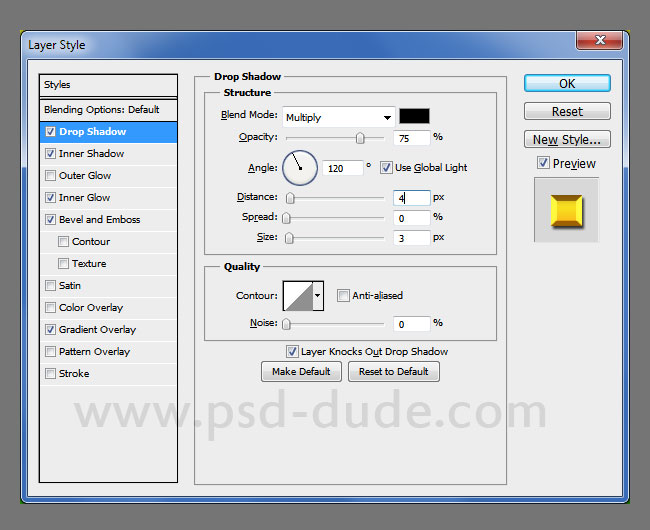Screen dimensions: 650x530
Task: Click the Distance value field
Action: tap(412, 198)
